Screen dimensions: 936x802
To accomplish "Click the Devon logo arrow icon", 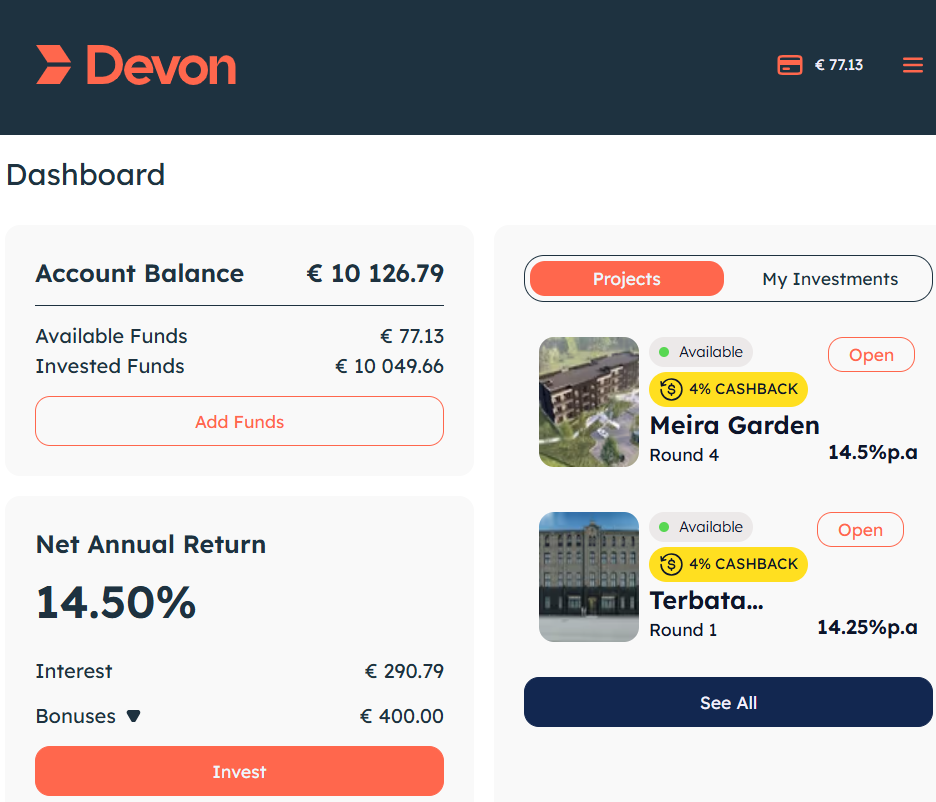I will pos(53,64).
